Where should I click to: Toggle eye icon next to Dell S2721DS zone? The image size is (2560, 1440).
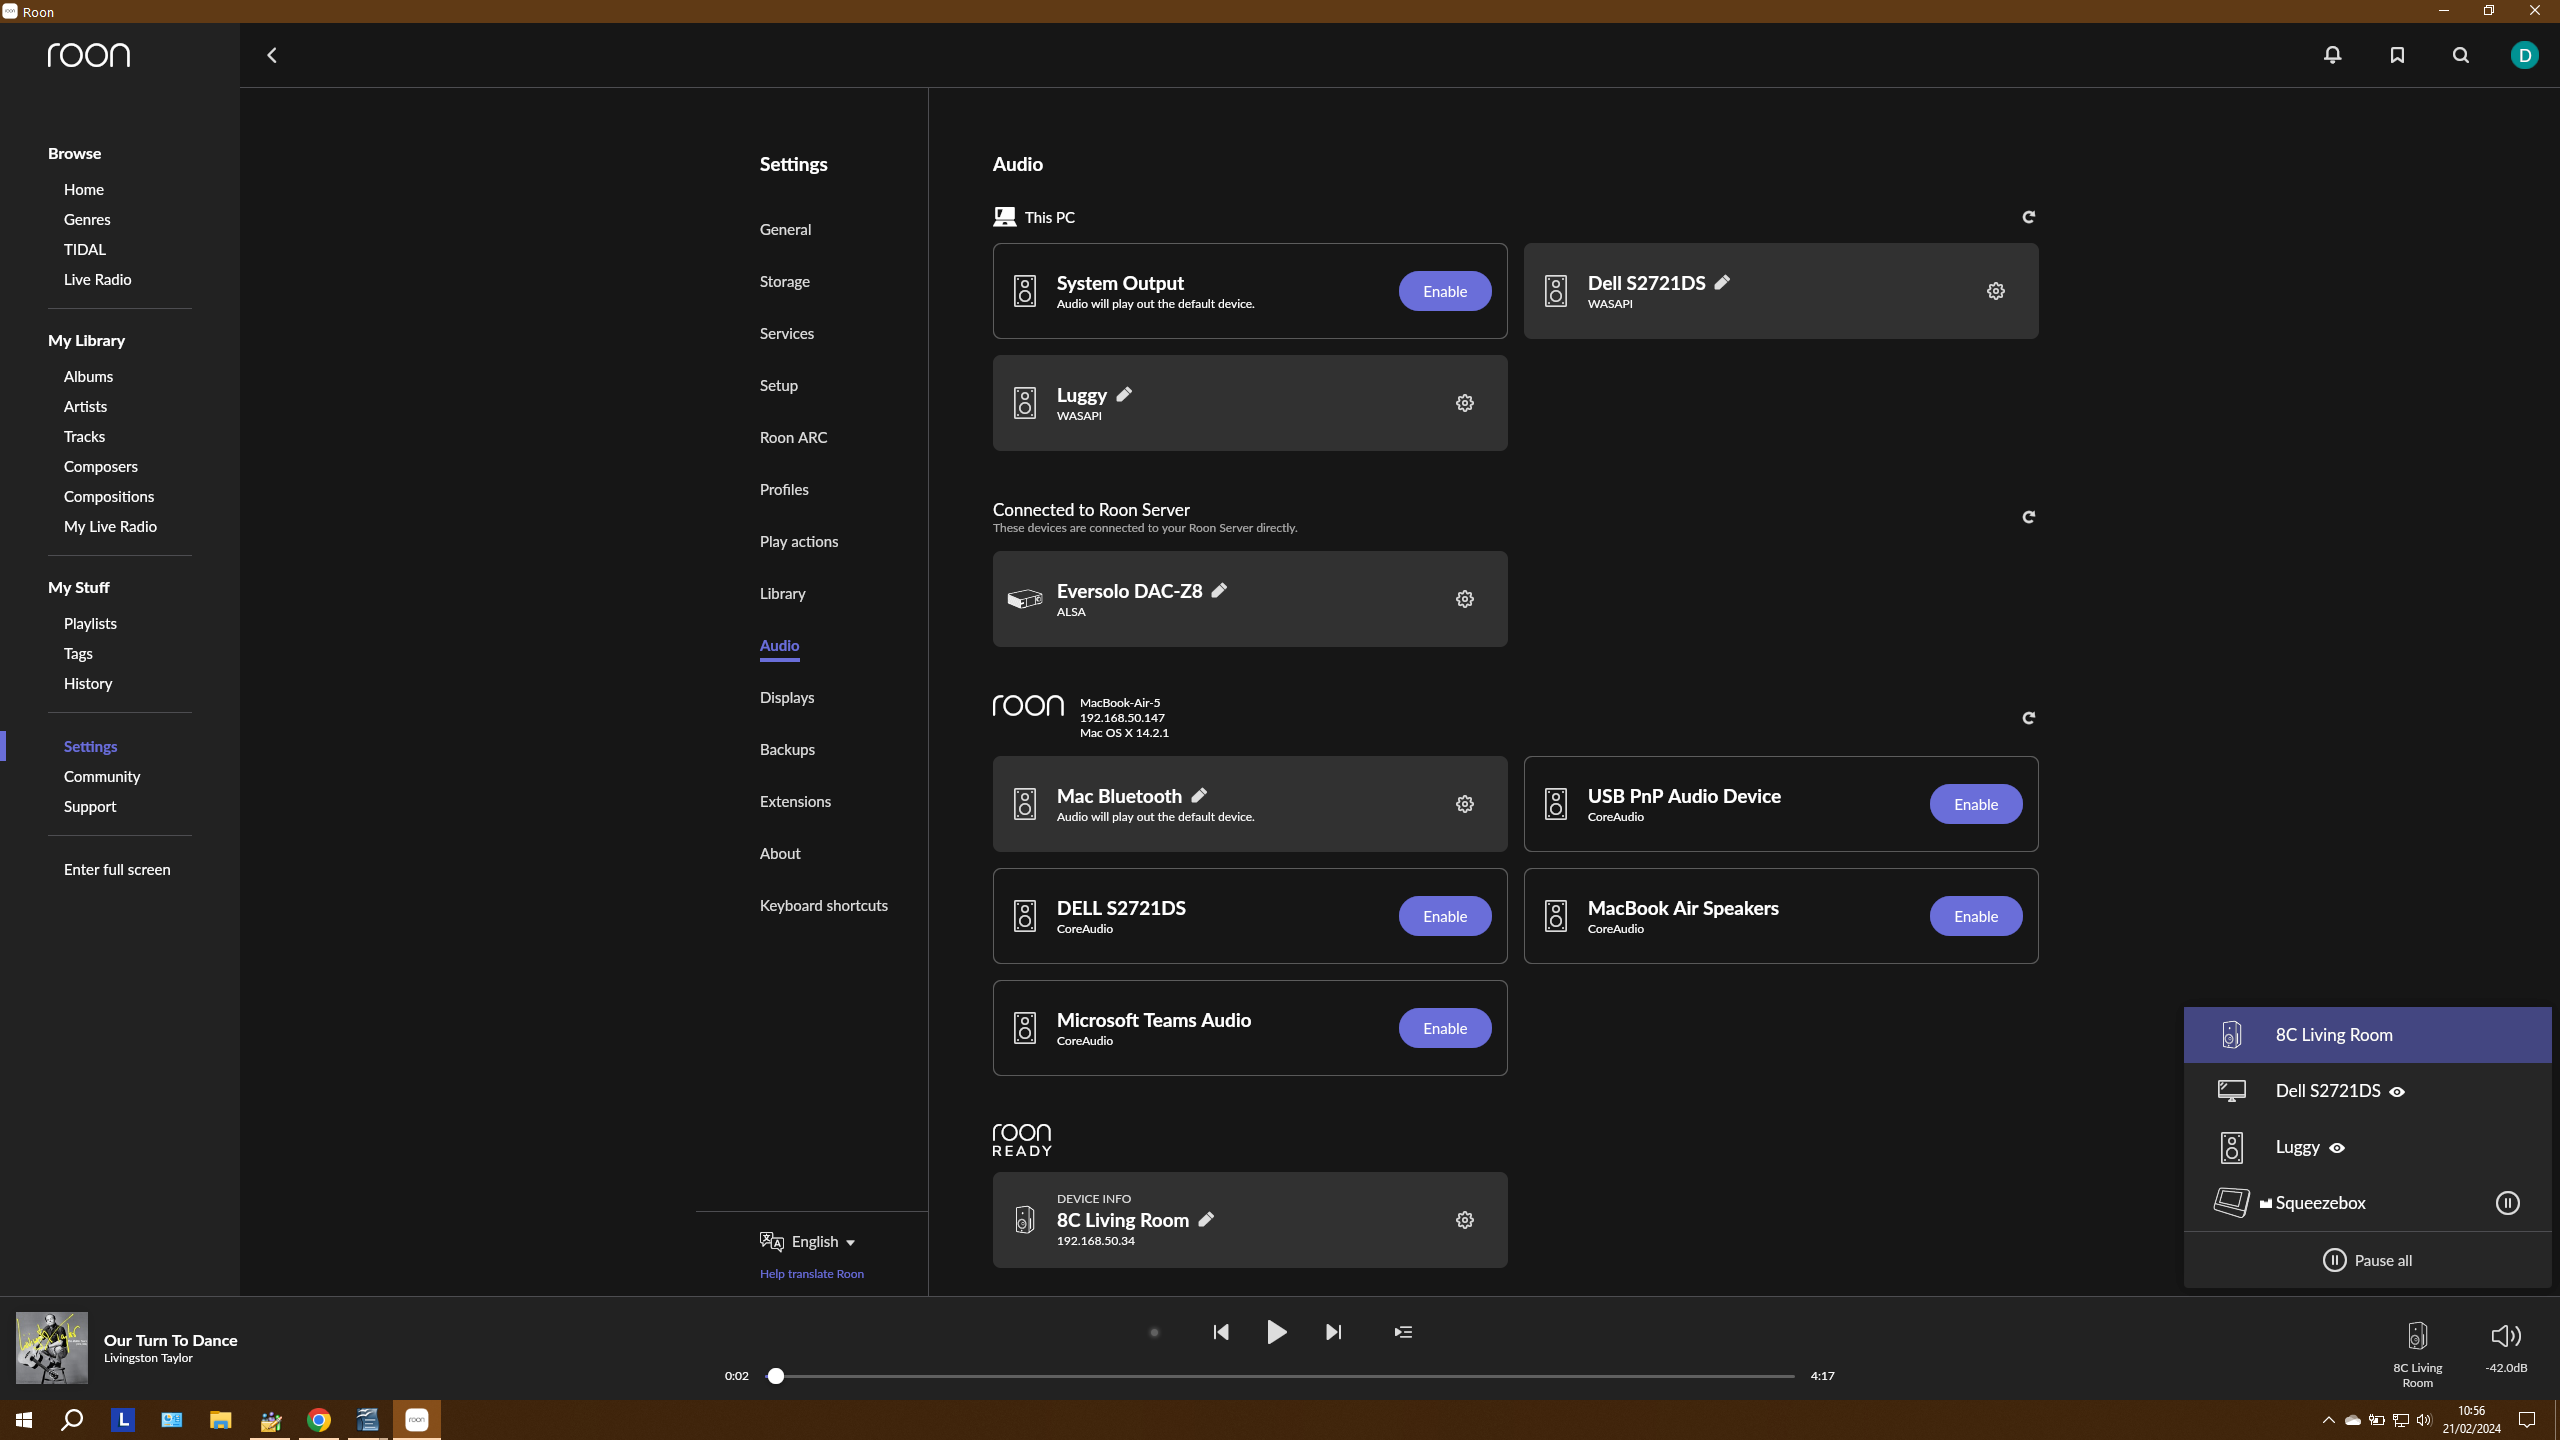point(2397,1092)
